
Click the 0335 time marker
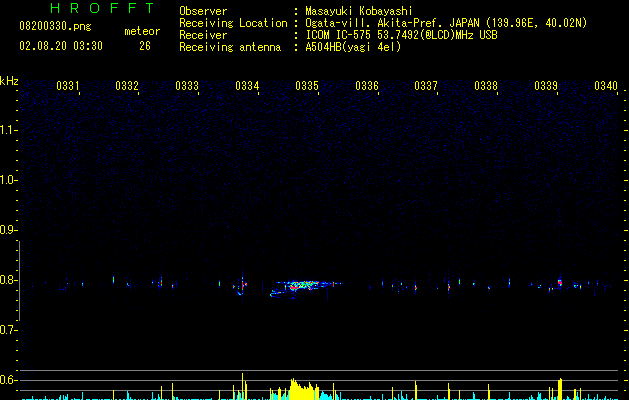pyautogui.click(x=307, y=86)
